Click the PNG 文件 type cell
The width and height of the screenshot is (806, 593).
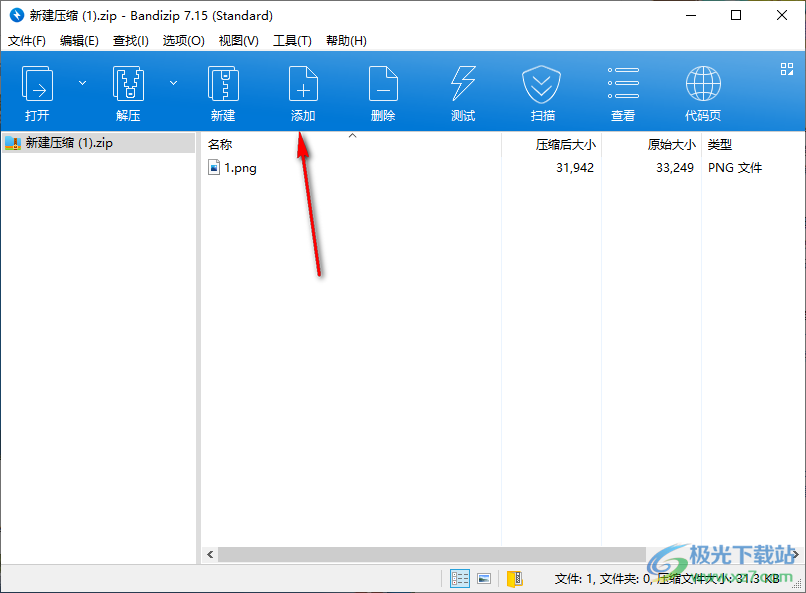point(735,168)
